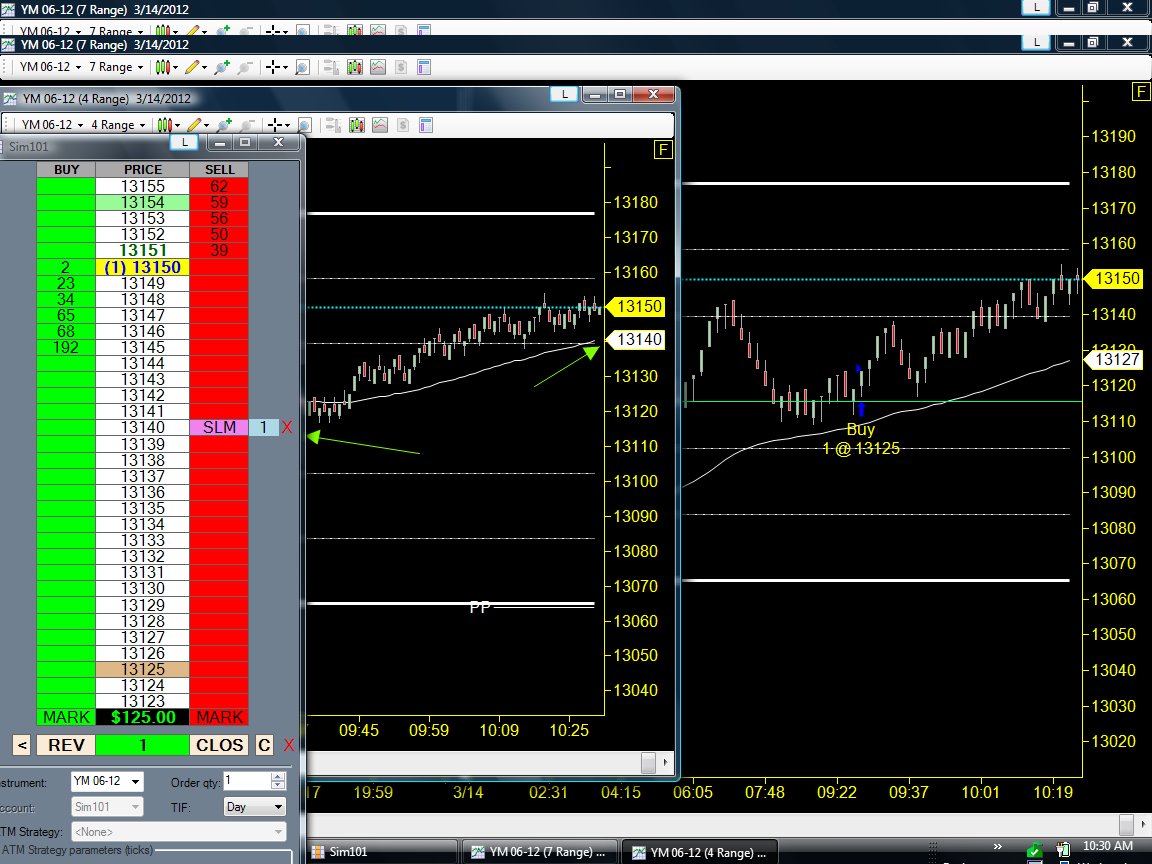Image resolution: width=1152 pixels, height=864 pixels.
Task: Switch to YM 06-12 (7 Range) taskbar tab
Action: point(541,852)
